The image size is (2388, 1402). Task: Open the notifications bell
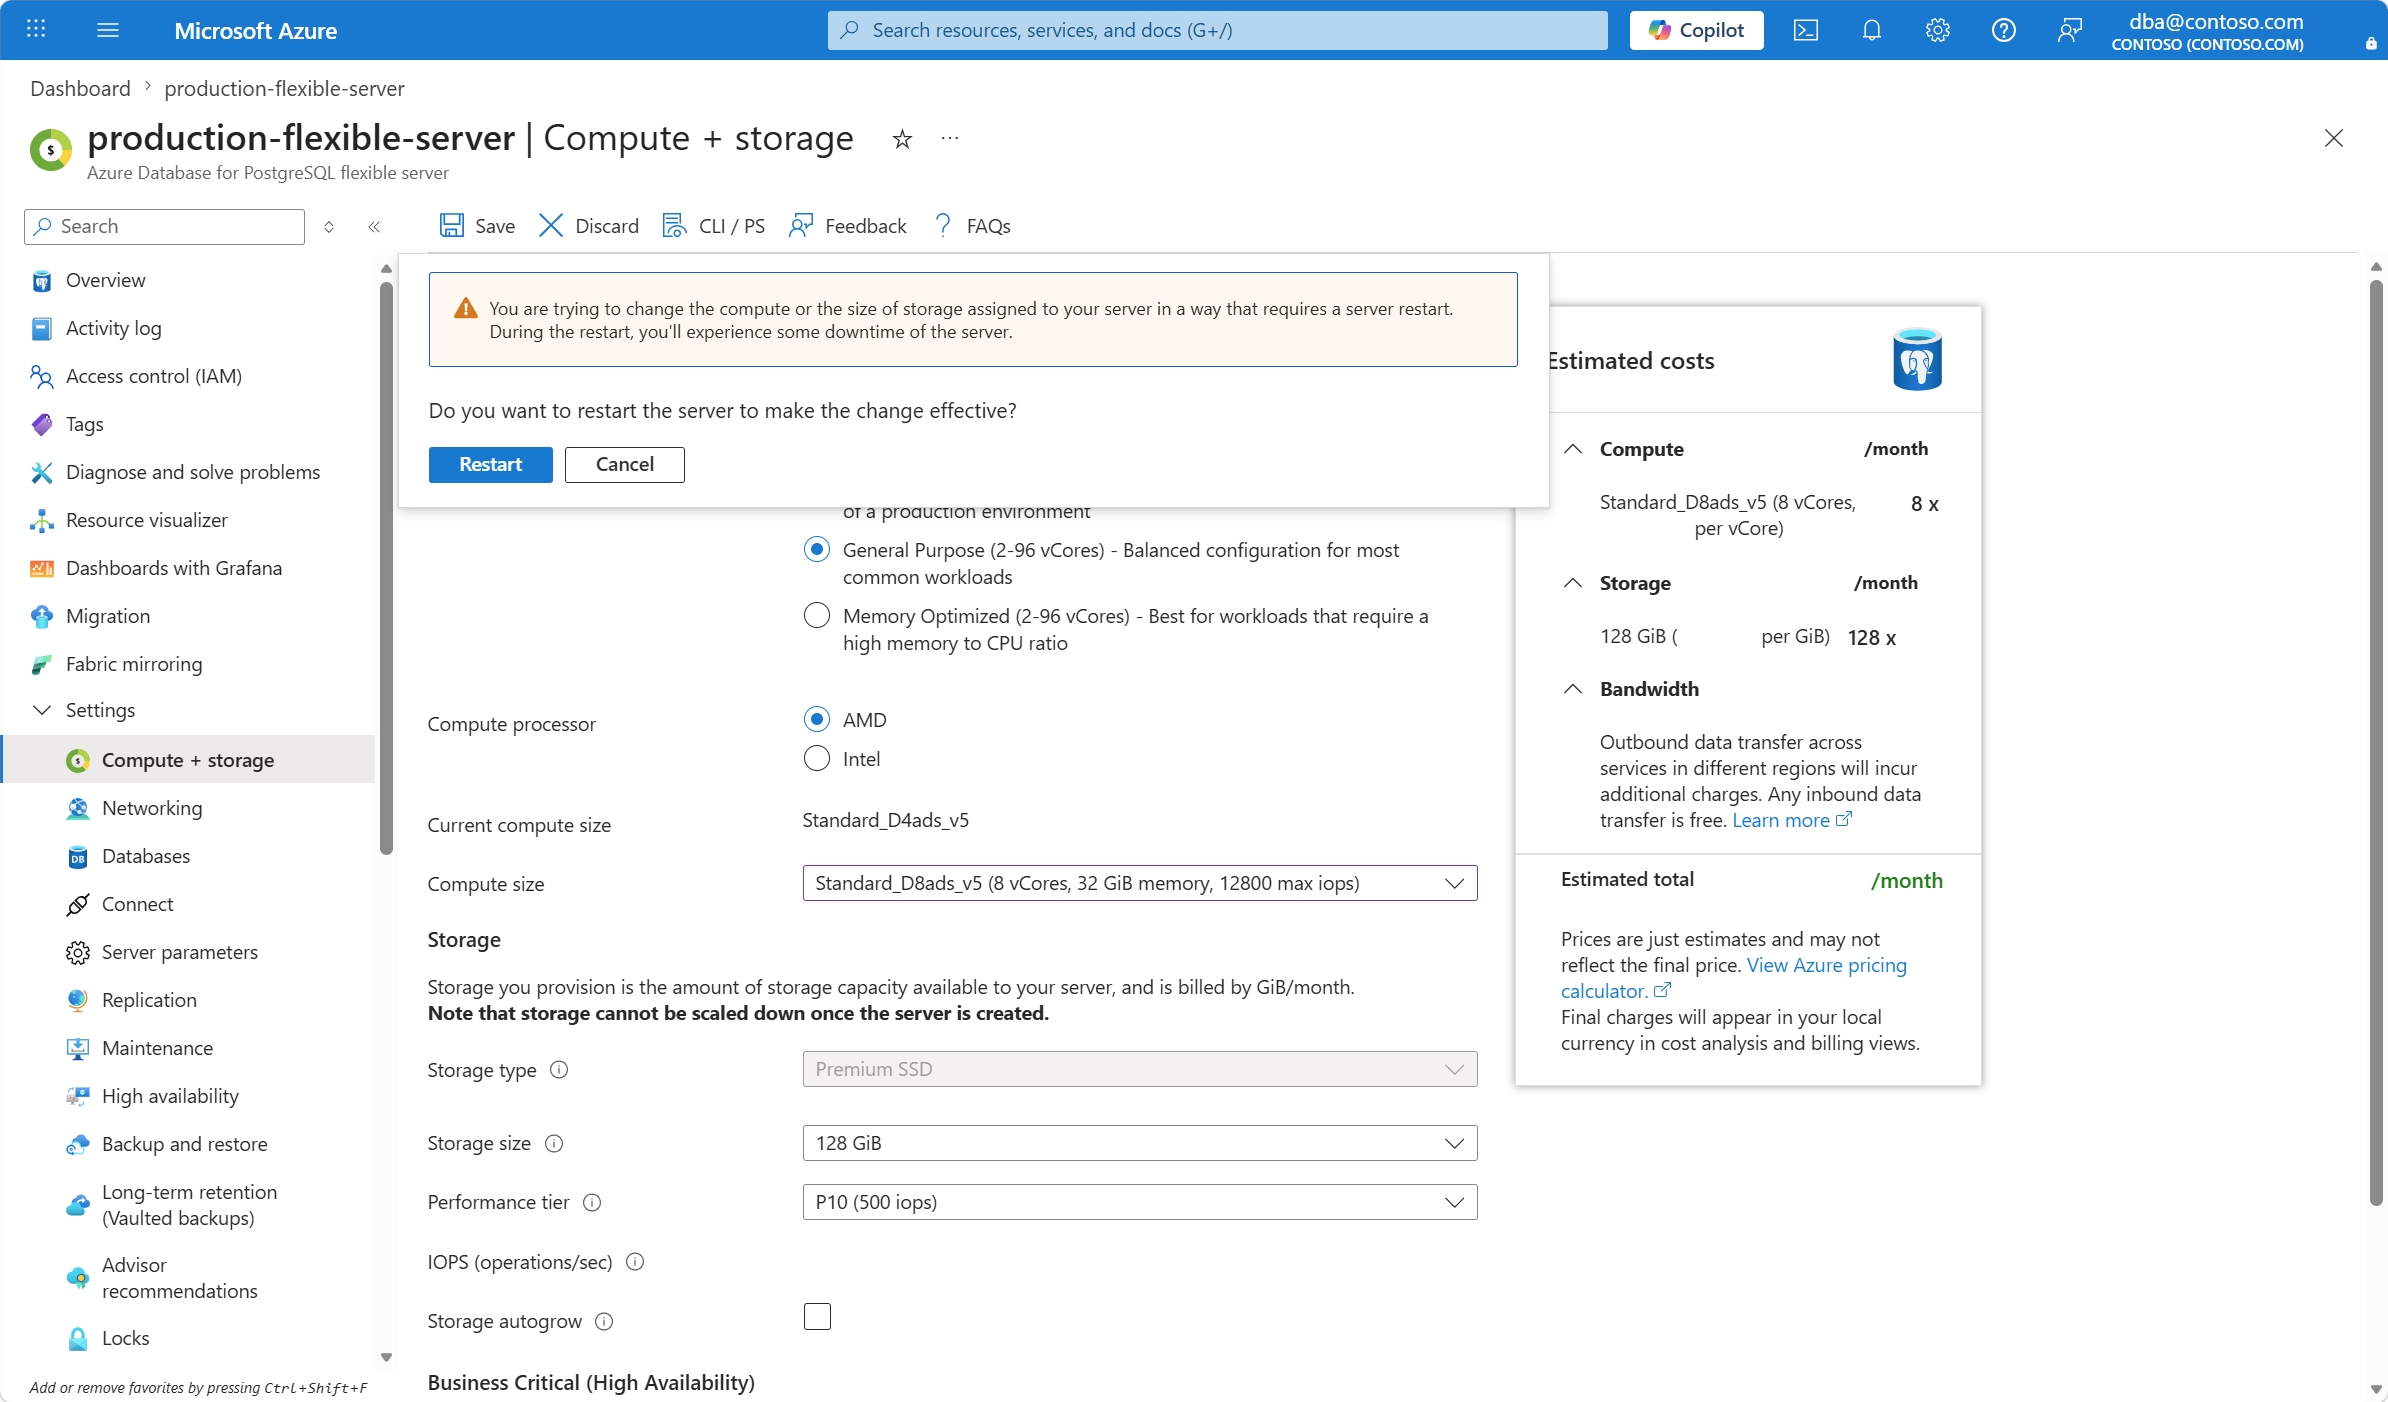(1872, 30)
